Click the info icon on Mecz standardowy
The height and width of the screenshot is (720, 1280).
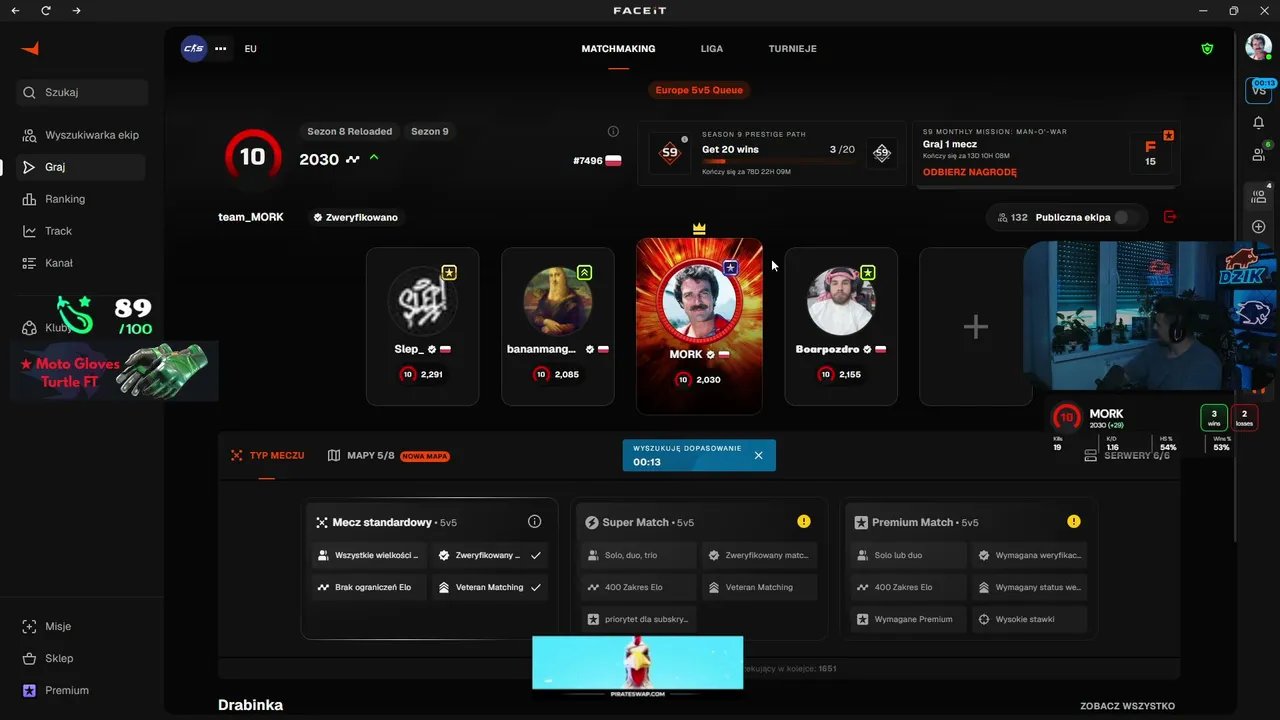click(534, 522)
